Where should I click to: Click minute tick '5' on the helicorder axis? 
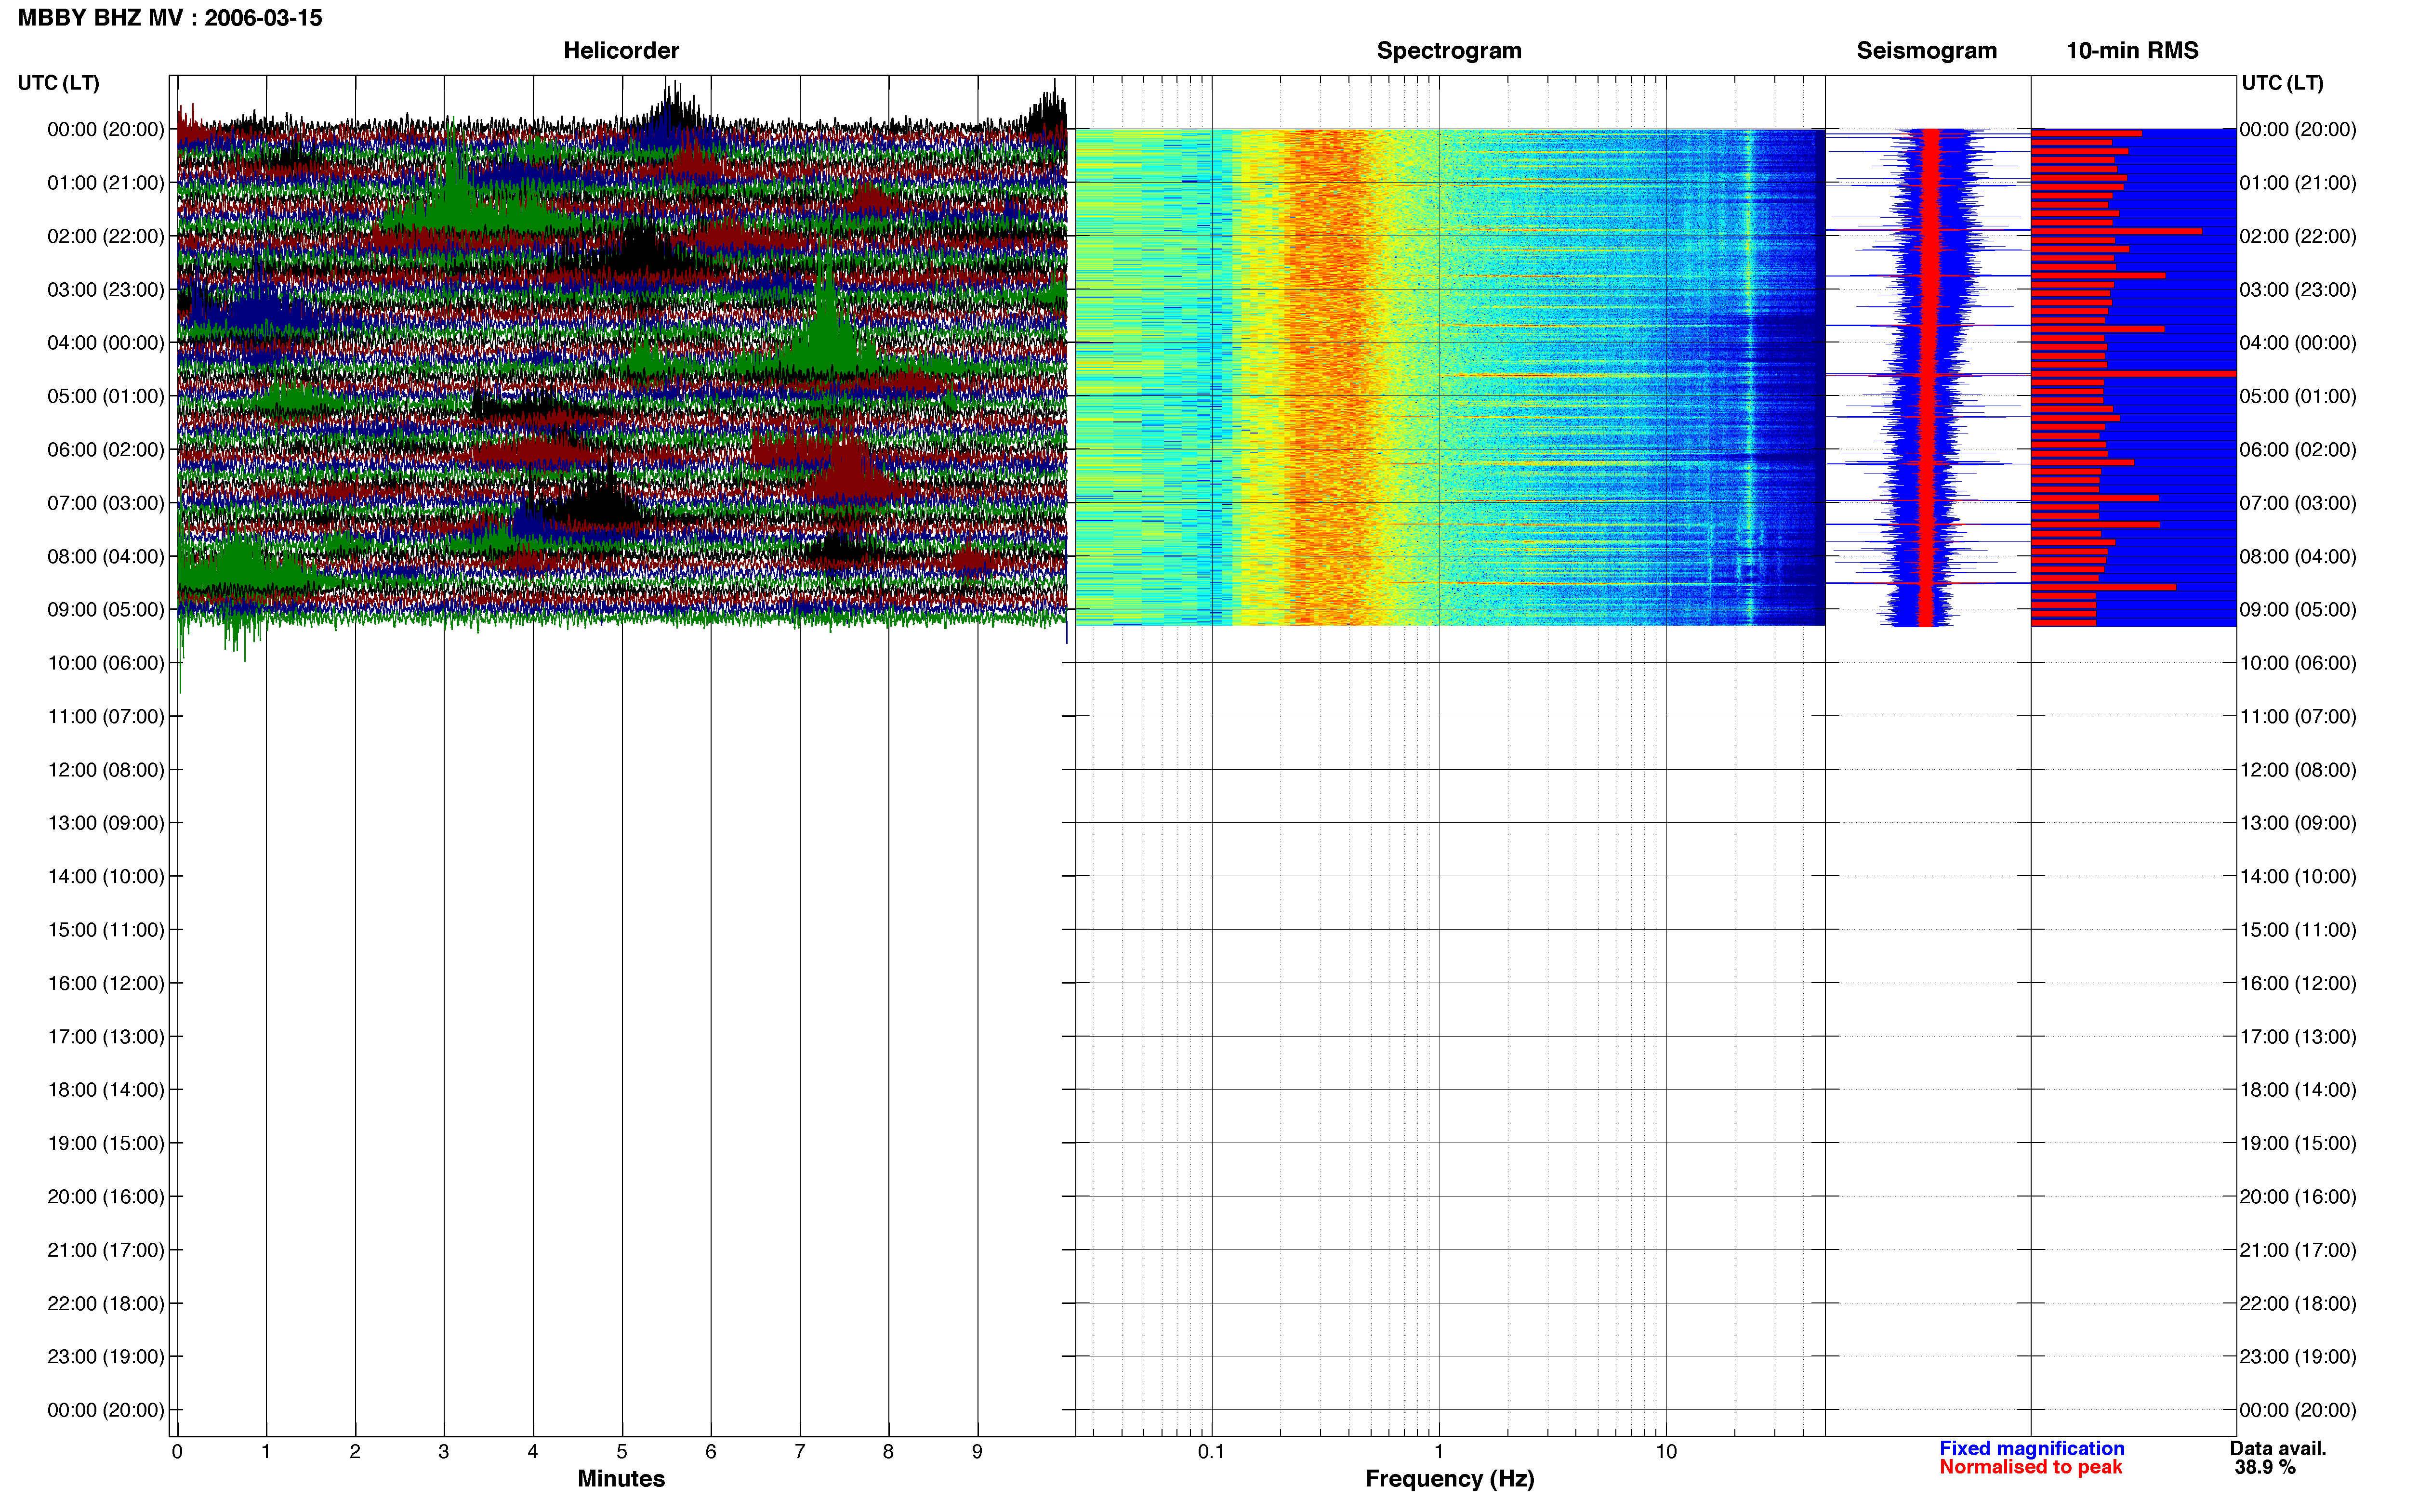622,1452
